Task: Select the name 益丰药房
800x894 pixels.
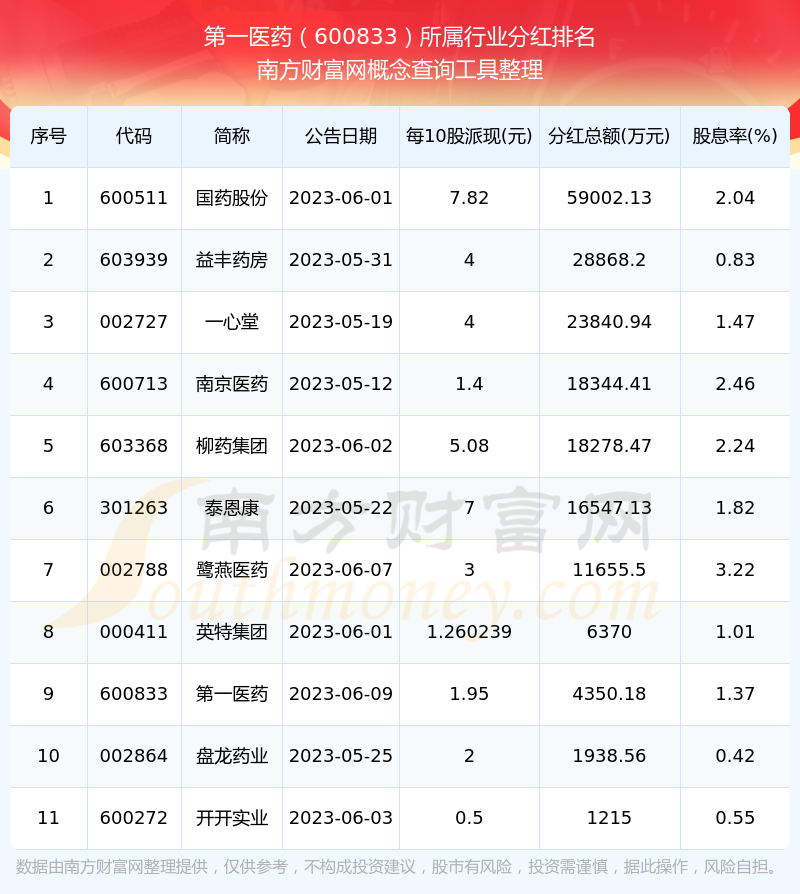Action: pos(232,260)
